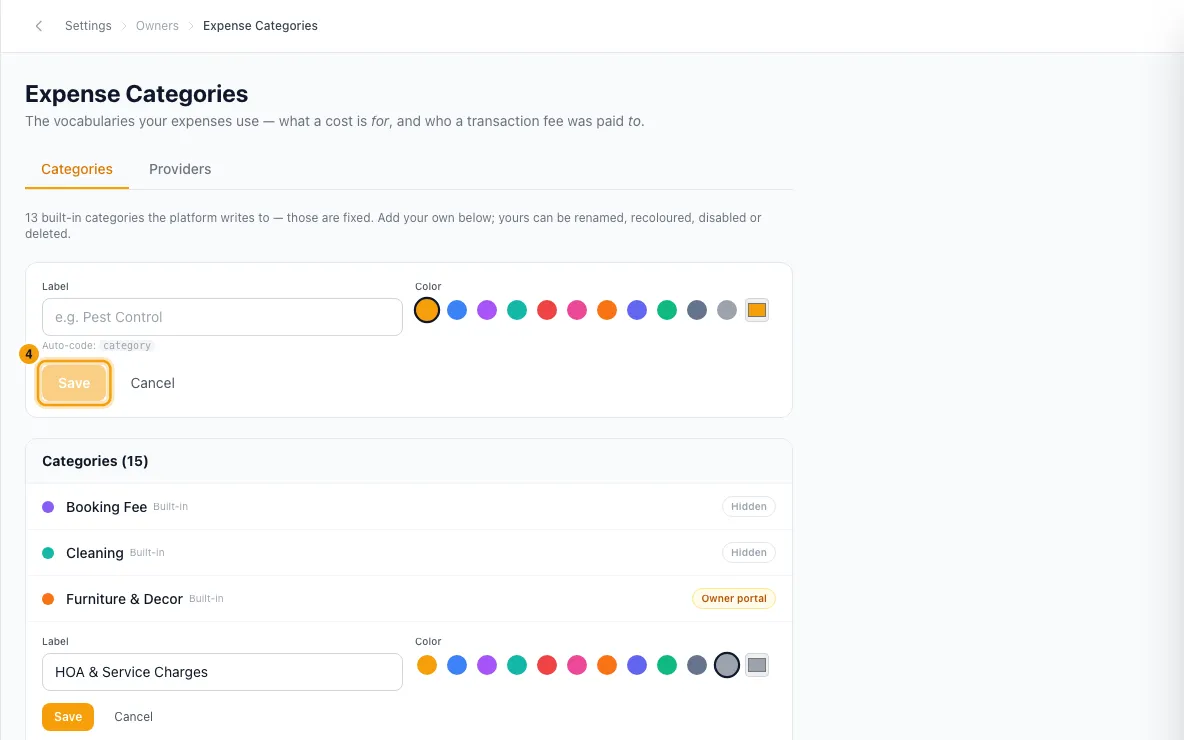Choose green swatch in new category form
This screenshot has height=740, width=1184.
[667, 310]
